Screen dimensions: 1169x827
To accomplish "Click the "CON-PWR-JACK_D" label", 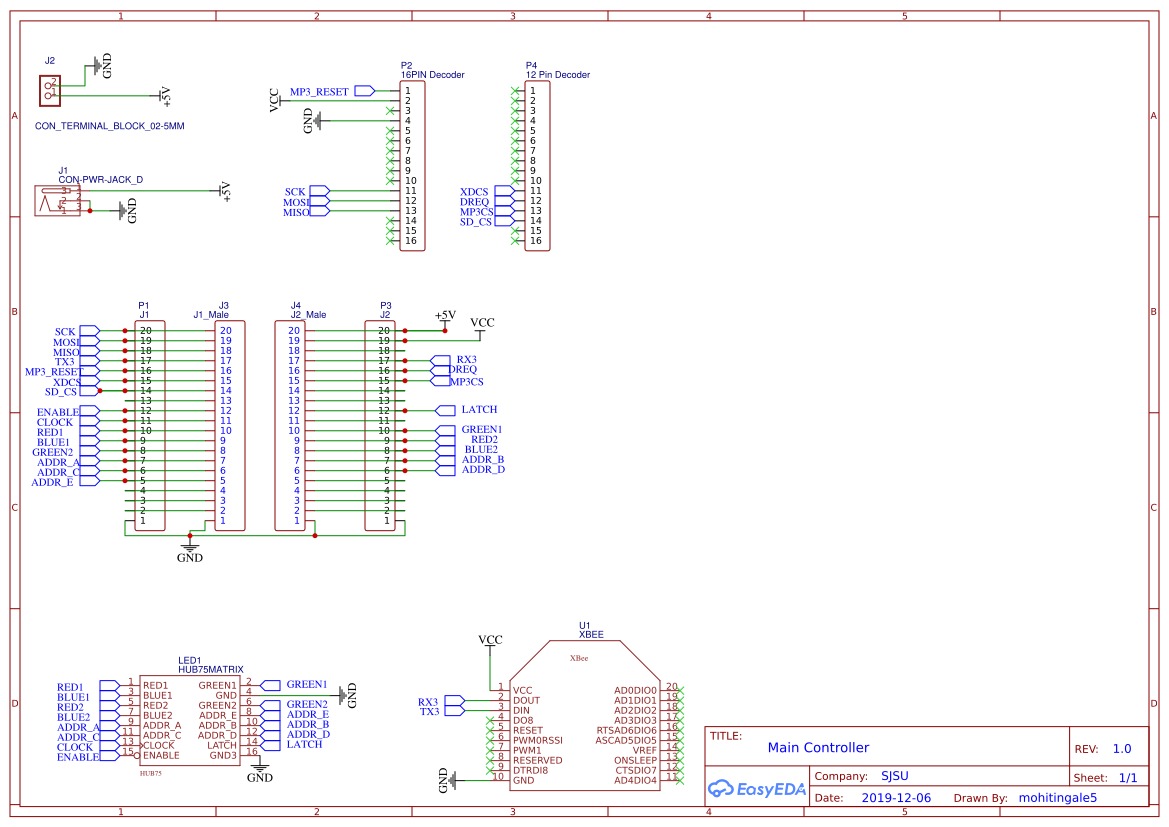I will coord(101,180).
